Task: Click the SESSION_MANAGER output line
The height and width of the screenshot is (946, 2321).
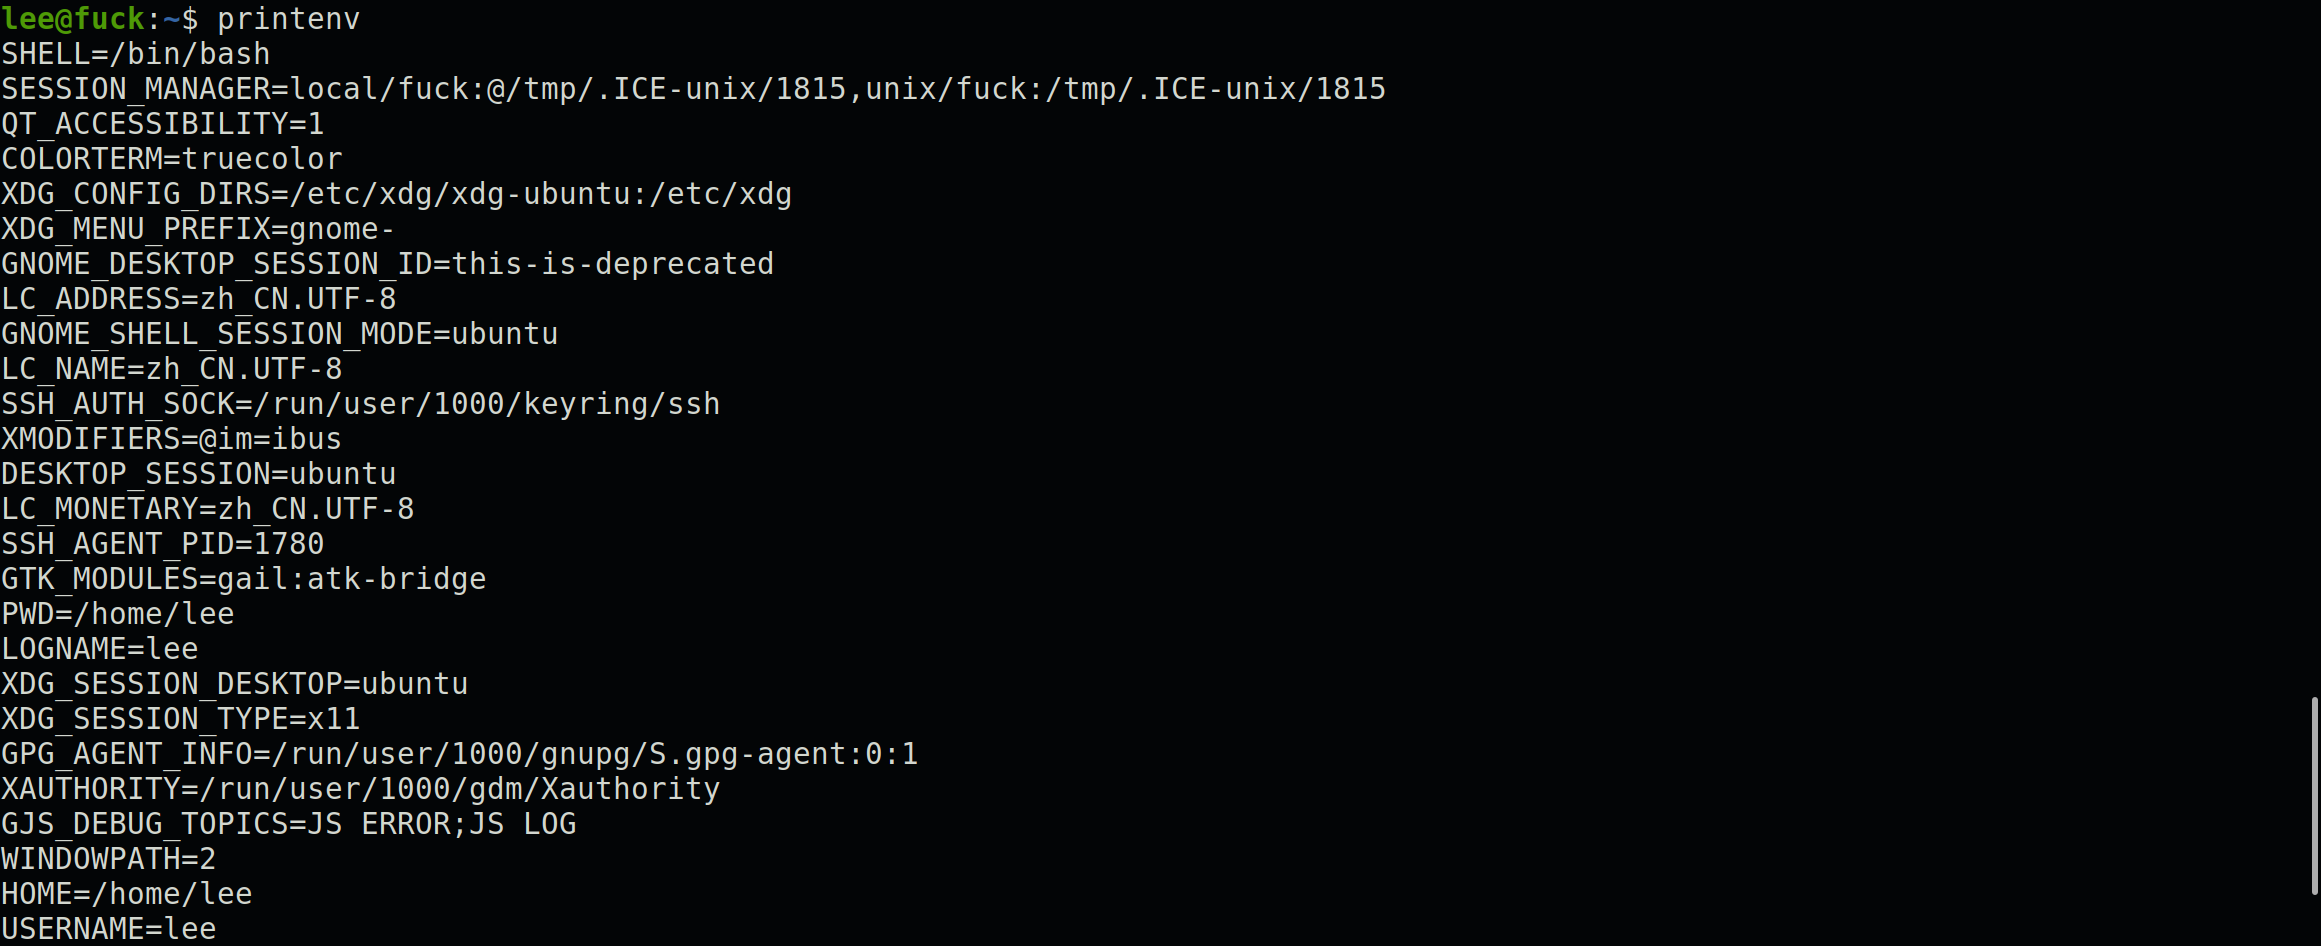Action: pyautogui.click(x=693, y=89)
